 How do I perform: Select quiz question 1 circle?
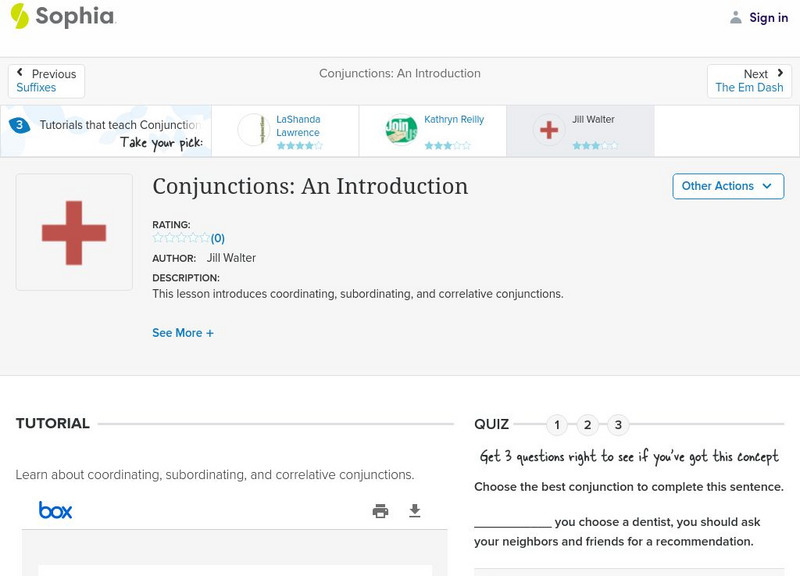point(557,425)
